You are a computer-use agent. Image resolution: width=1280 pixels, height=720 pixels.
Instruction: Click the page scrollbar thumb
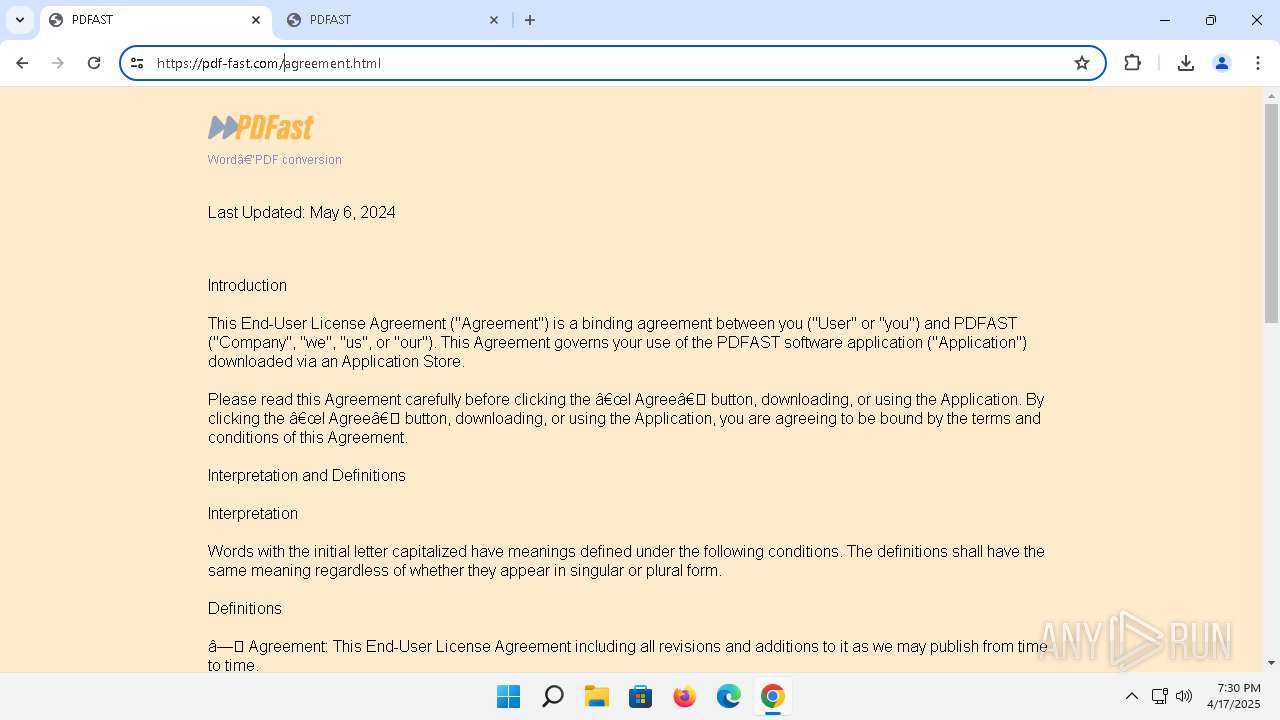(x=1271, y=212)
